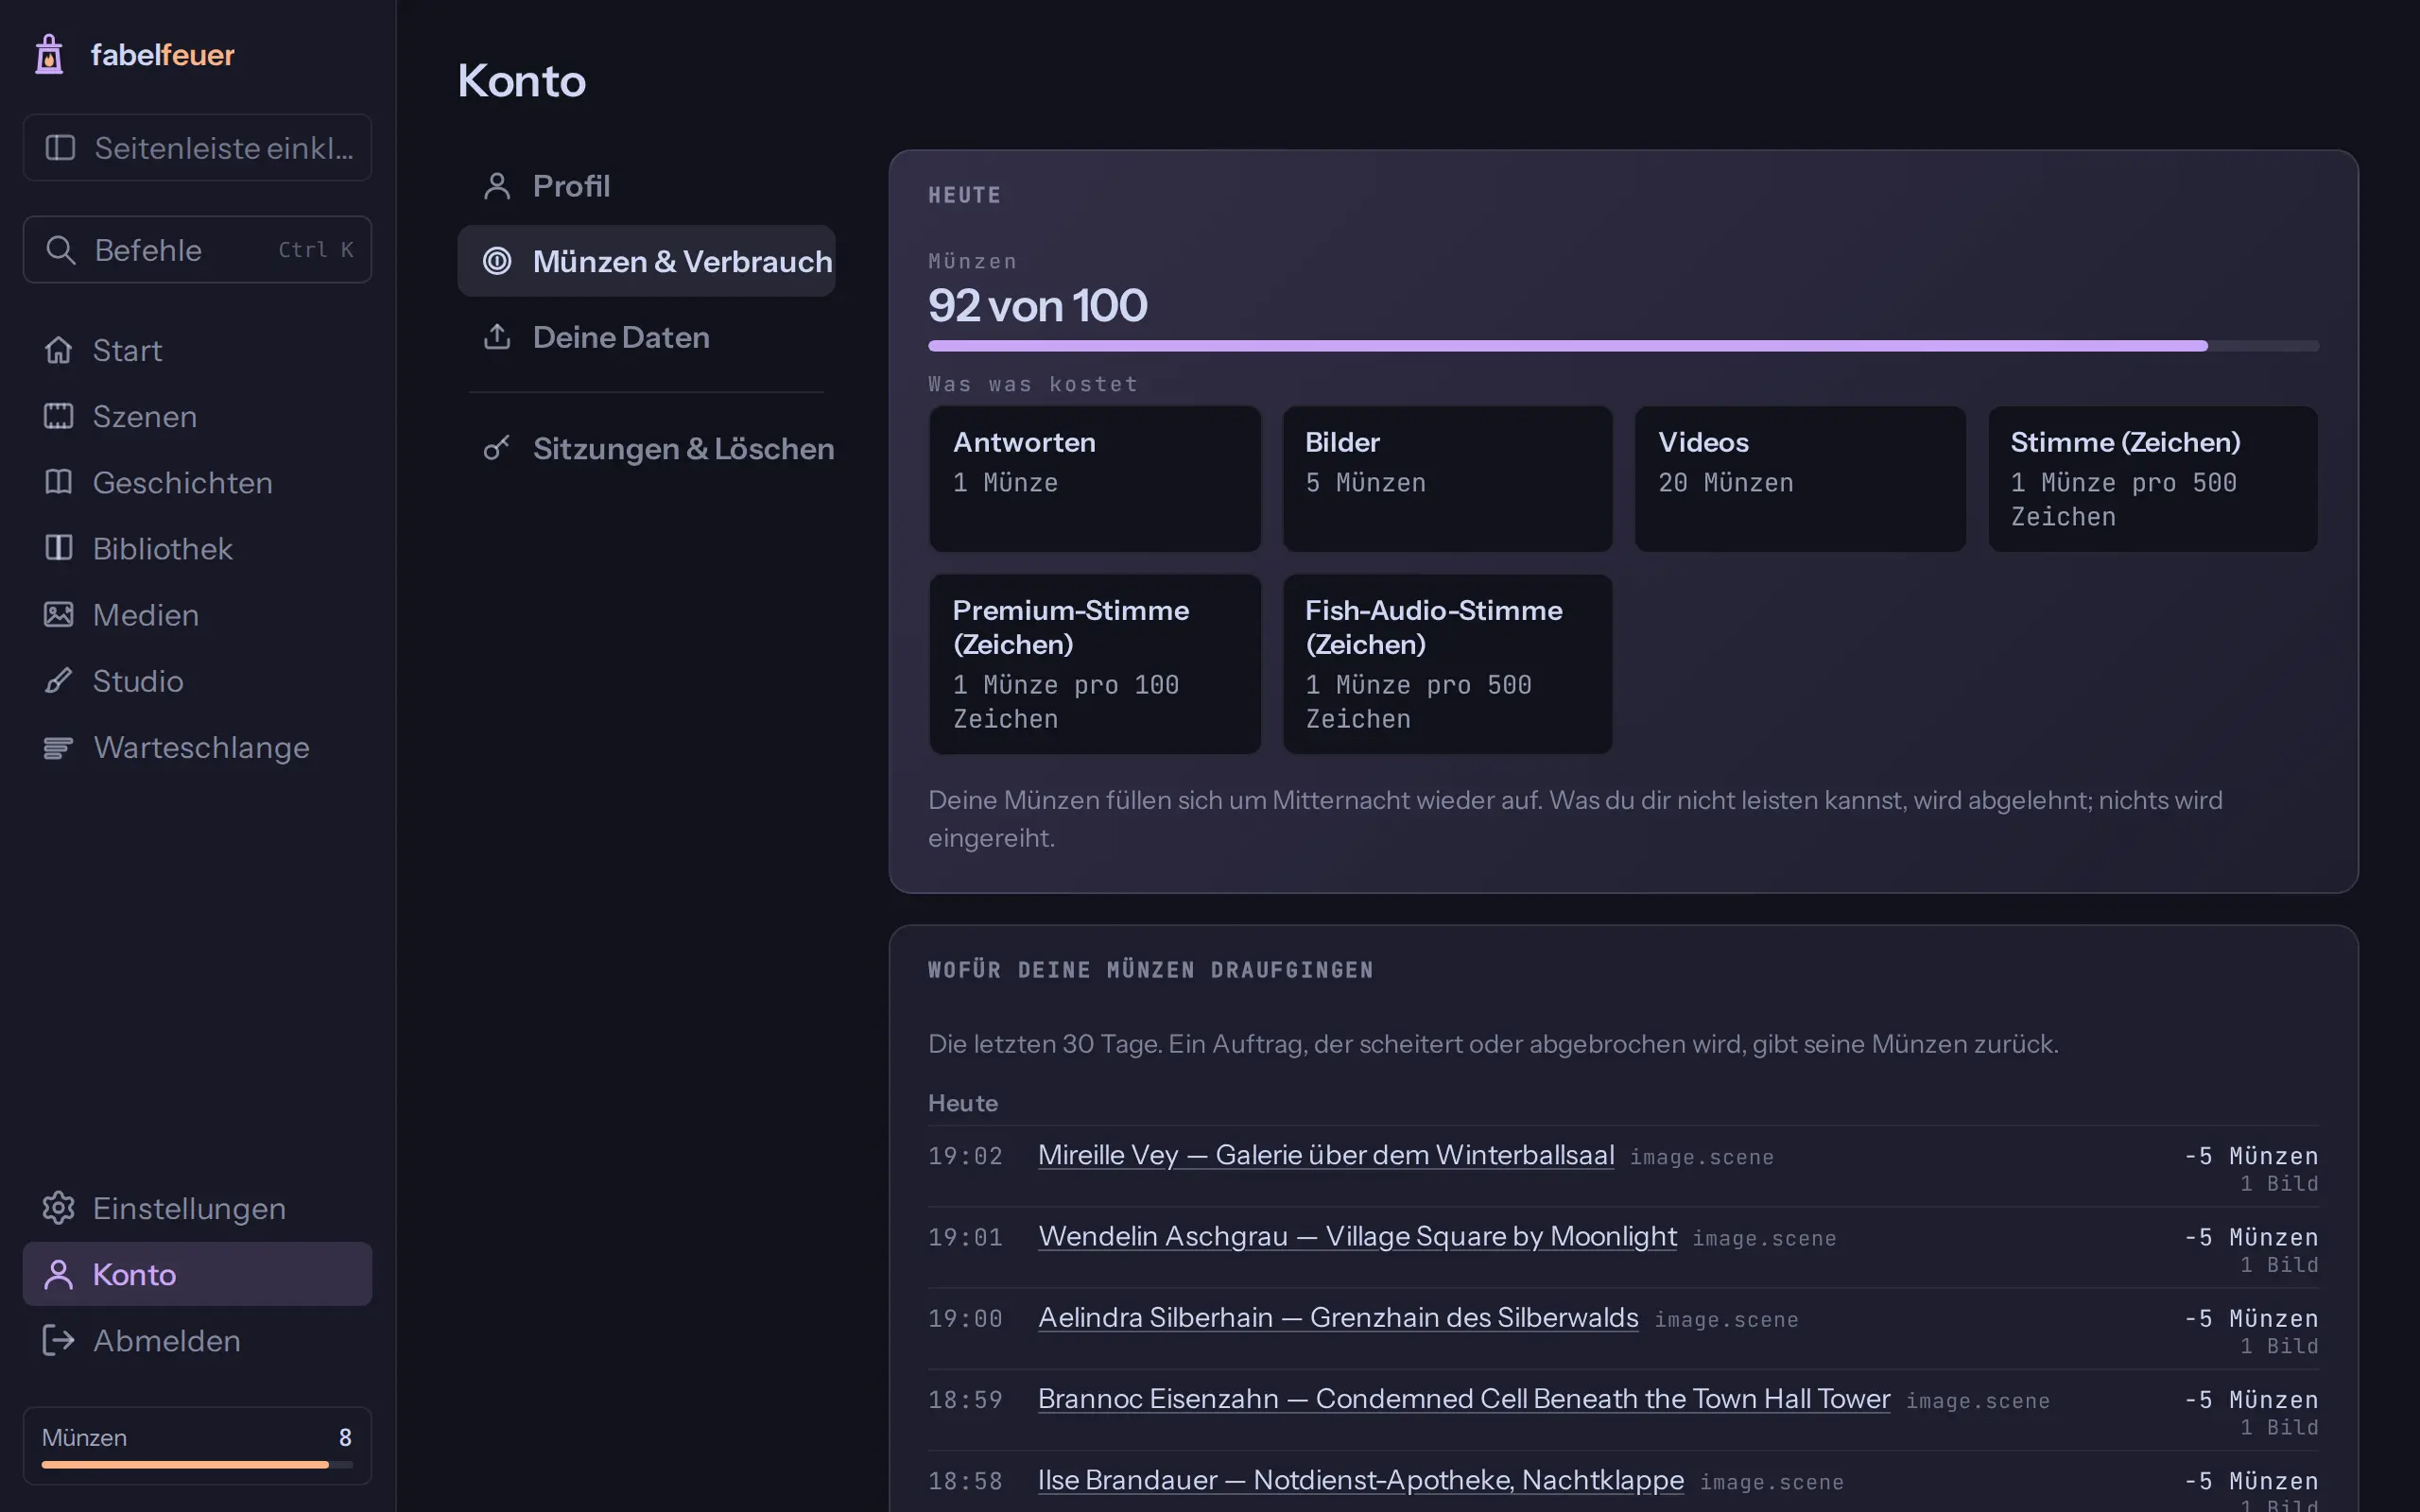Click the 92 von 100 coin progress bar
This screenshot has height=1512, width=2420.
(x=1623, y=346)
